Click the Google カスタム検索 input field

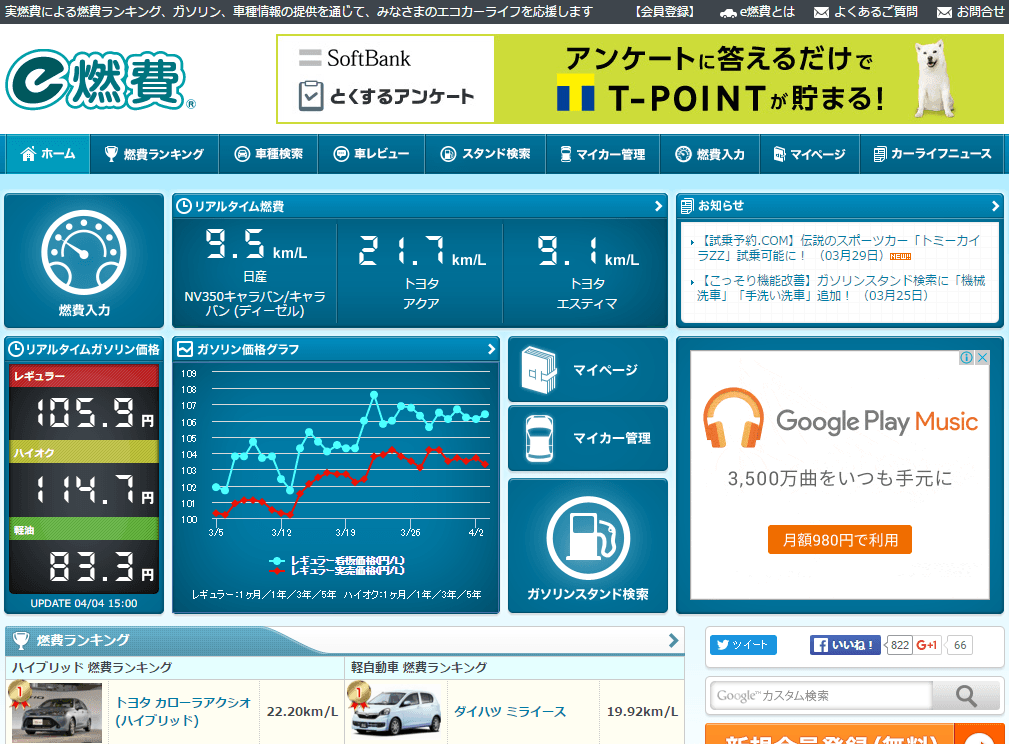click(x=821, y=696)
